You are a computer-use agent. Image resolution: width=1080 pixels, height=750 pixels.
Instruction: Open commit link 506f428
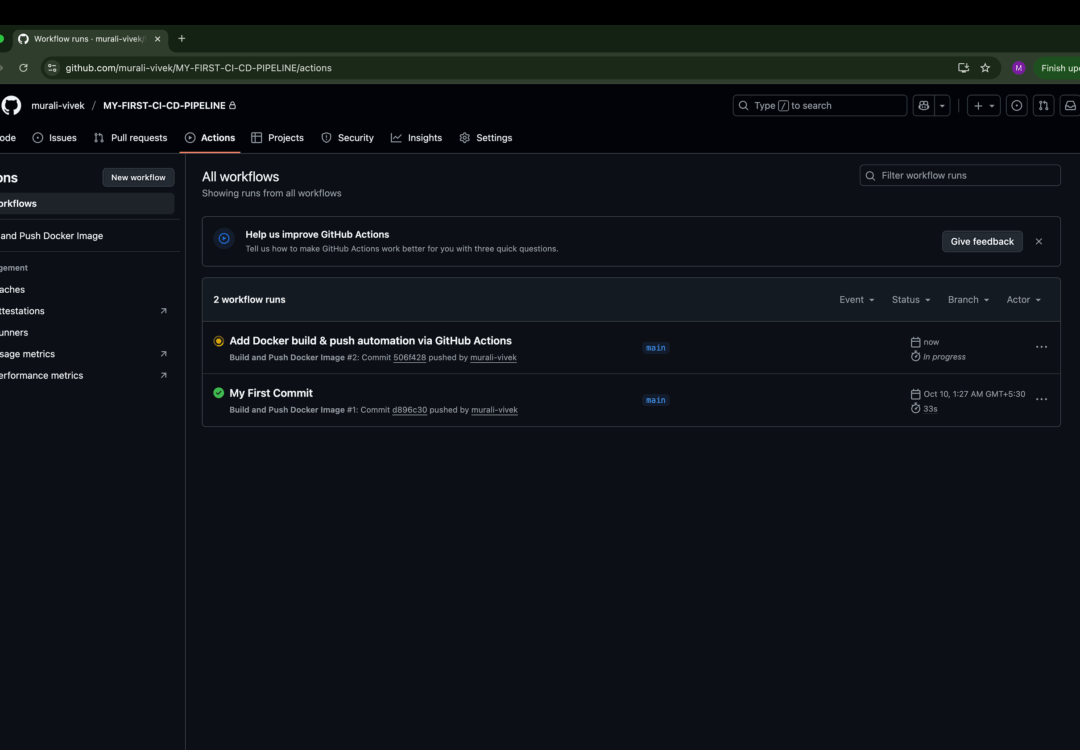tap(409, 357)
